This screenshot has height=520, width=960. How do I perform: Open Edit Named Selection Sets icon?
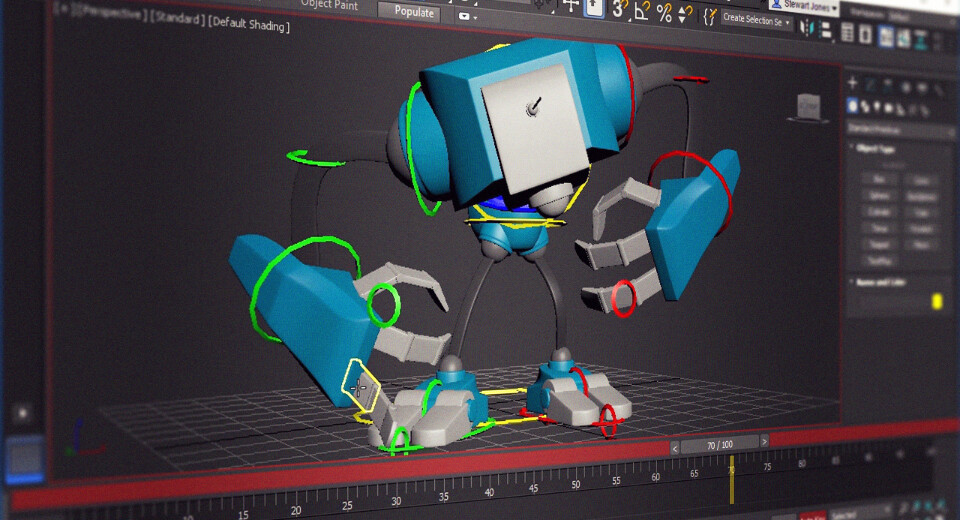click(x=710, y=16)
